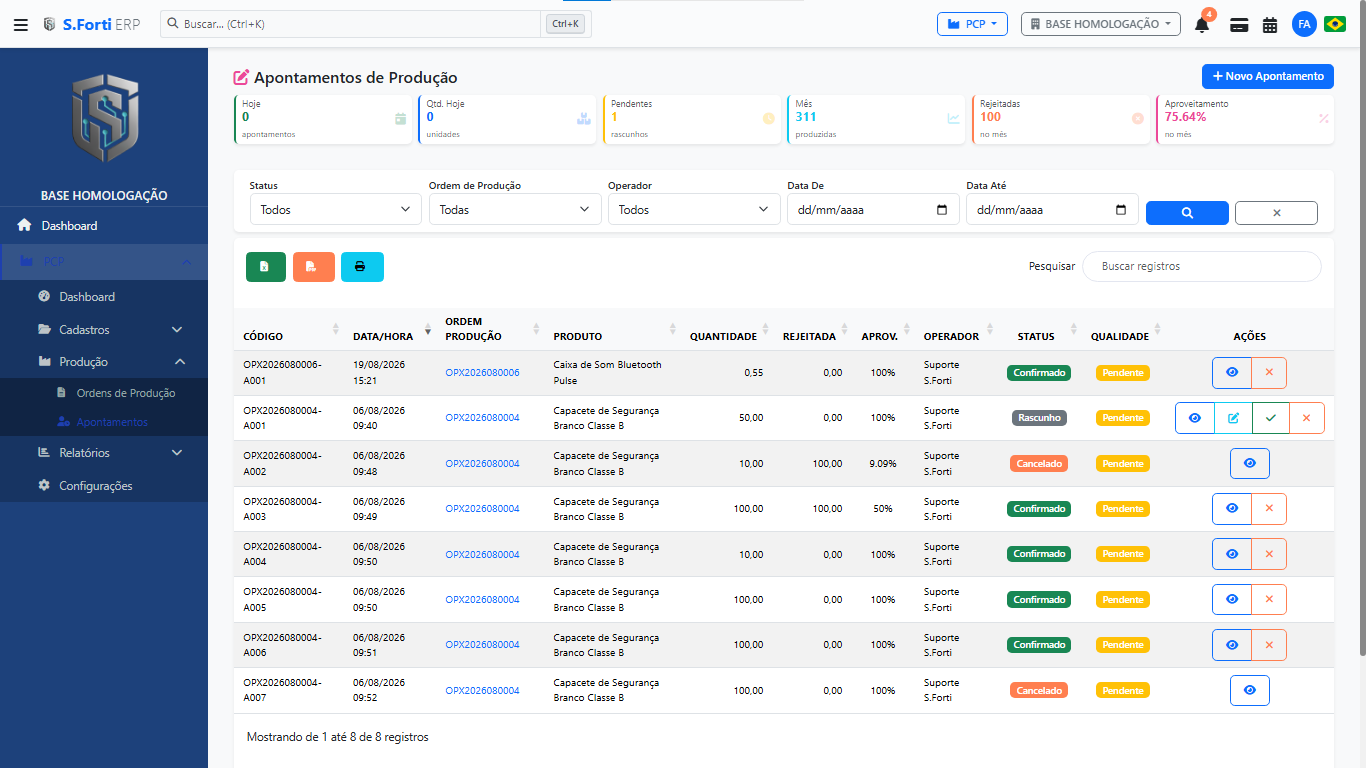The height and width of the screenshot is (768, 1366).
Task: Clear filters with the X button
Action: 1276,213
